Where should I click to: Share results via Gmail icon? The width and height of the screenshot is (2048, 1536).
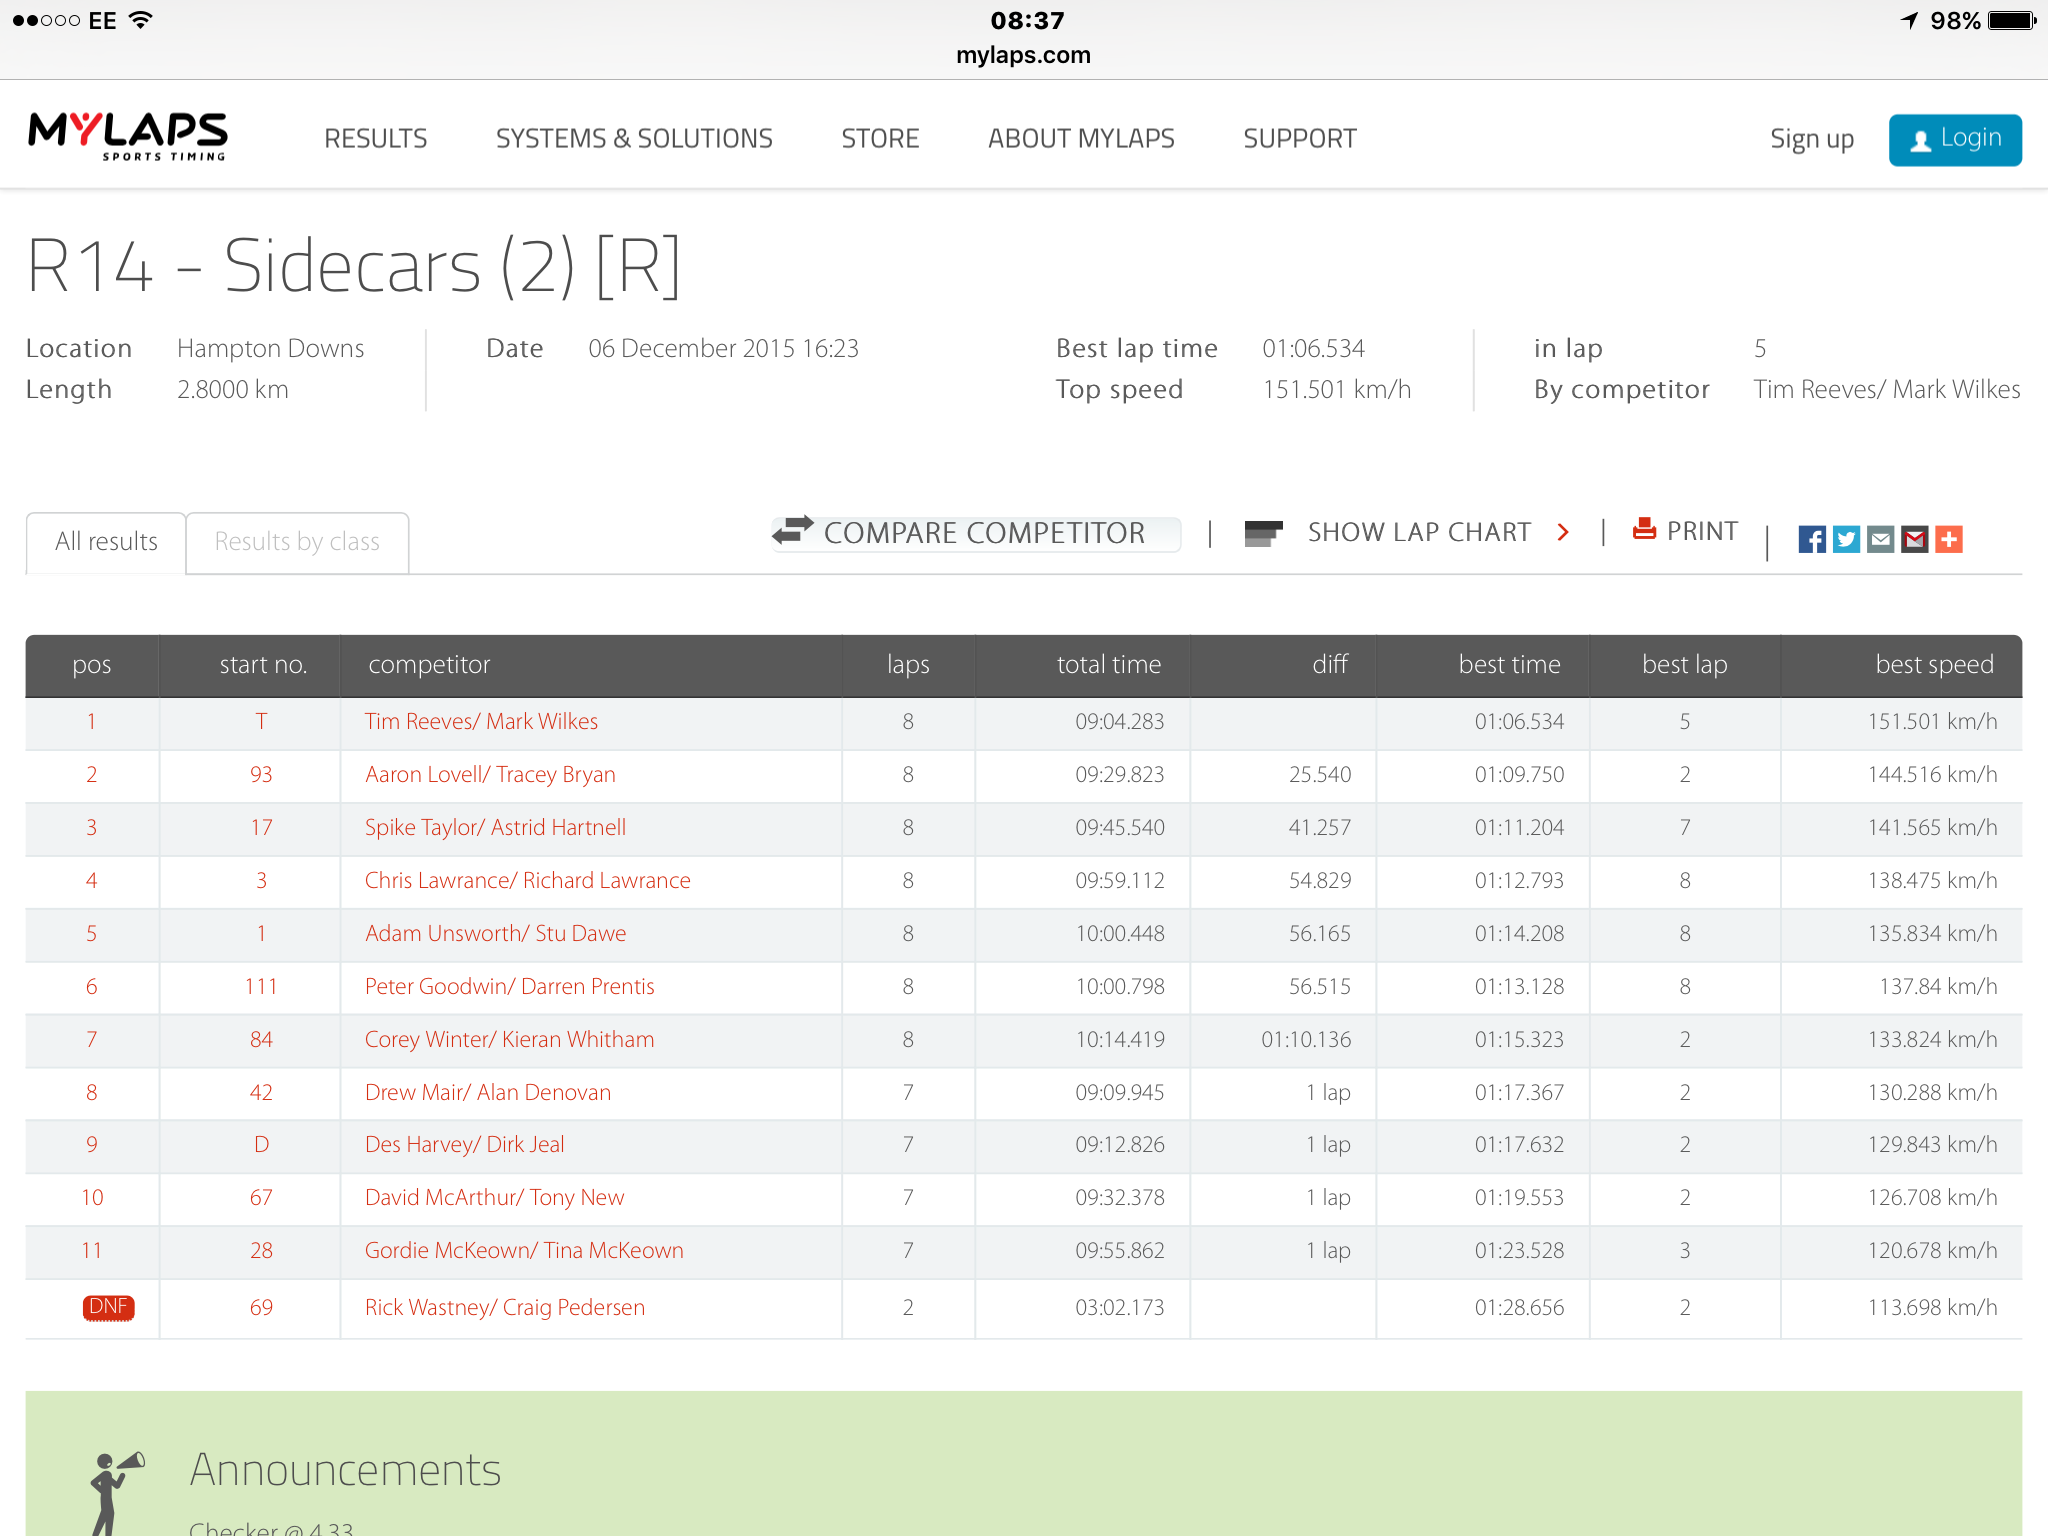tap(1914, 540)
